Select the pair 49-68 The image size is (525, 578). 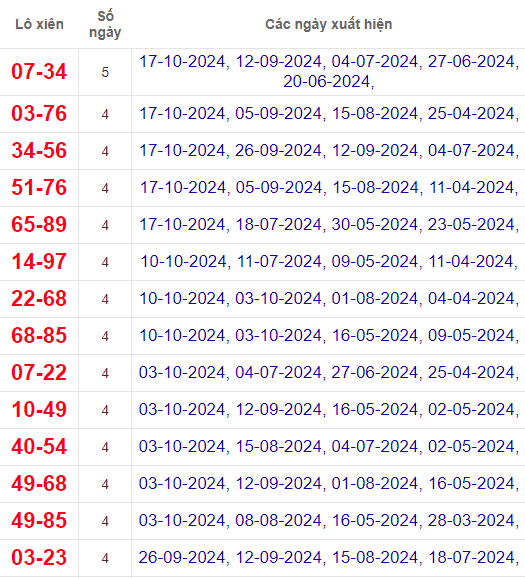[39, 484]
